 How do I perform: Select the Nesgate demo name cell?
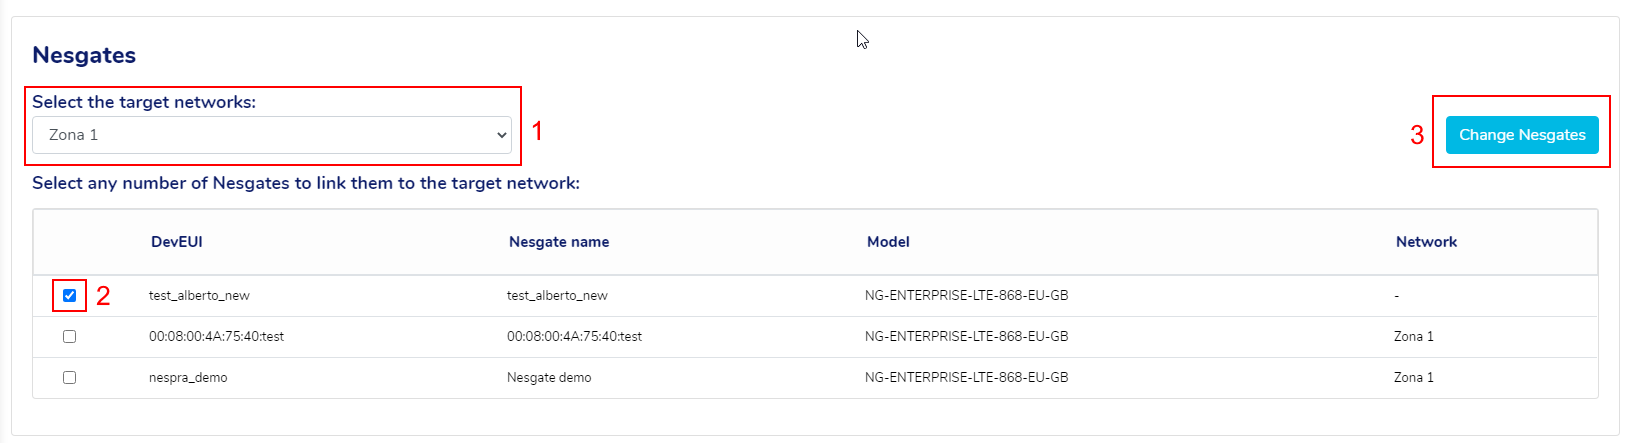pos(549,378)
